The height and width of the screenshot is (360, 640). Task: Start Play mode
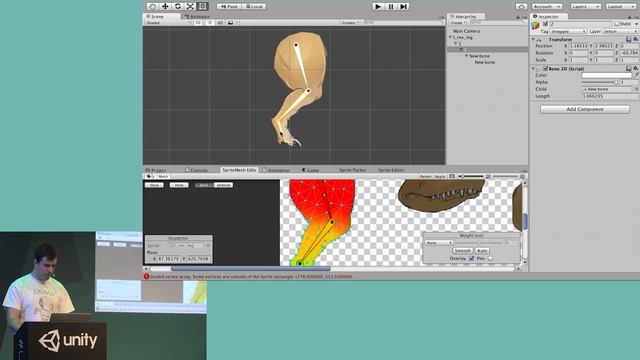point(378,7)
